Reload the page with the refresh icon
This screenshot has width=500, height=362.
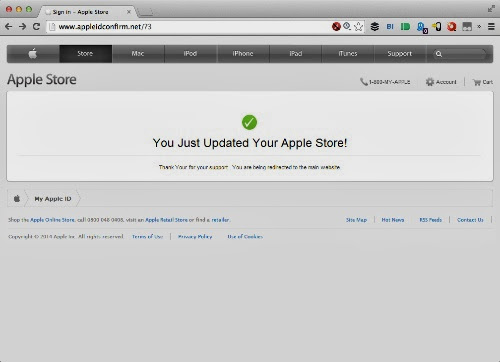point(36,27)
